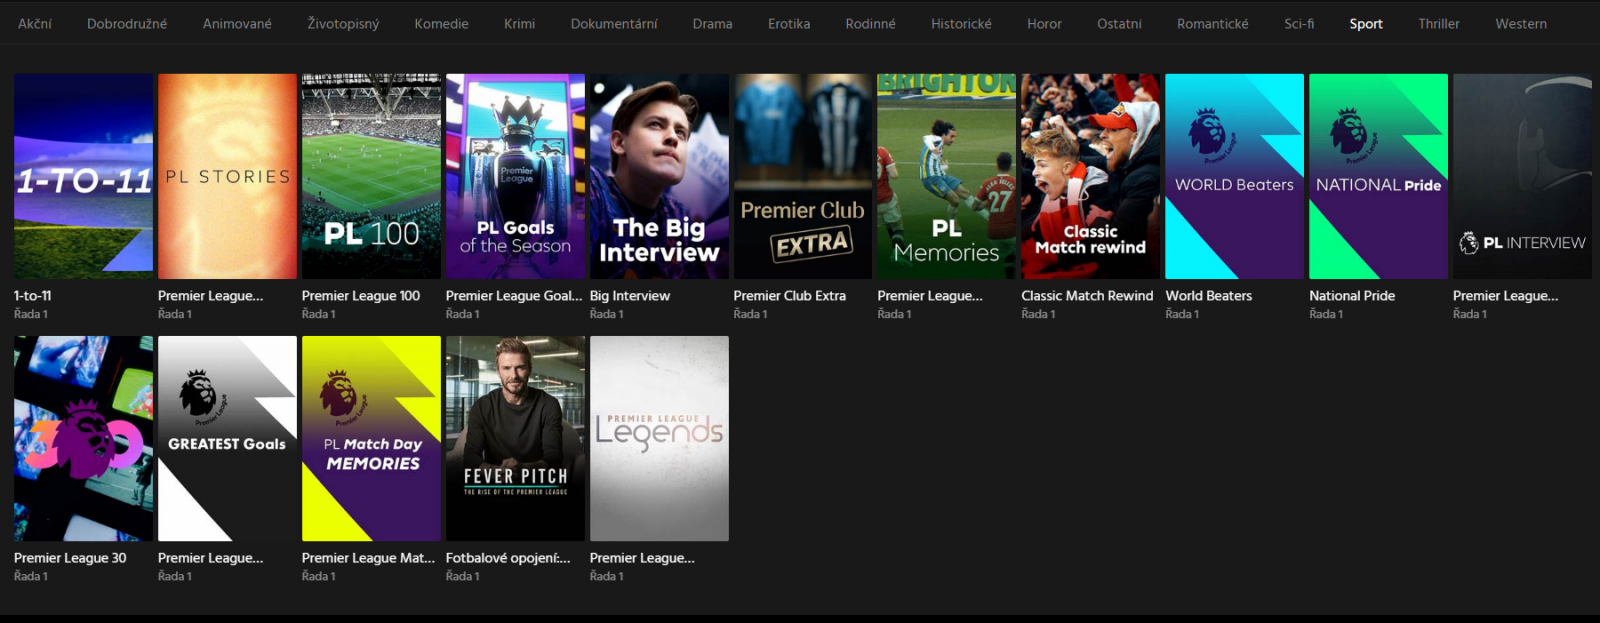1600x623 pixels.
Task: Click the 'Premier League Mat...' title
Action: click(369, 558)
